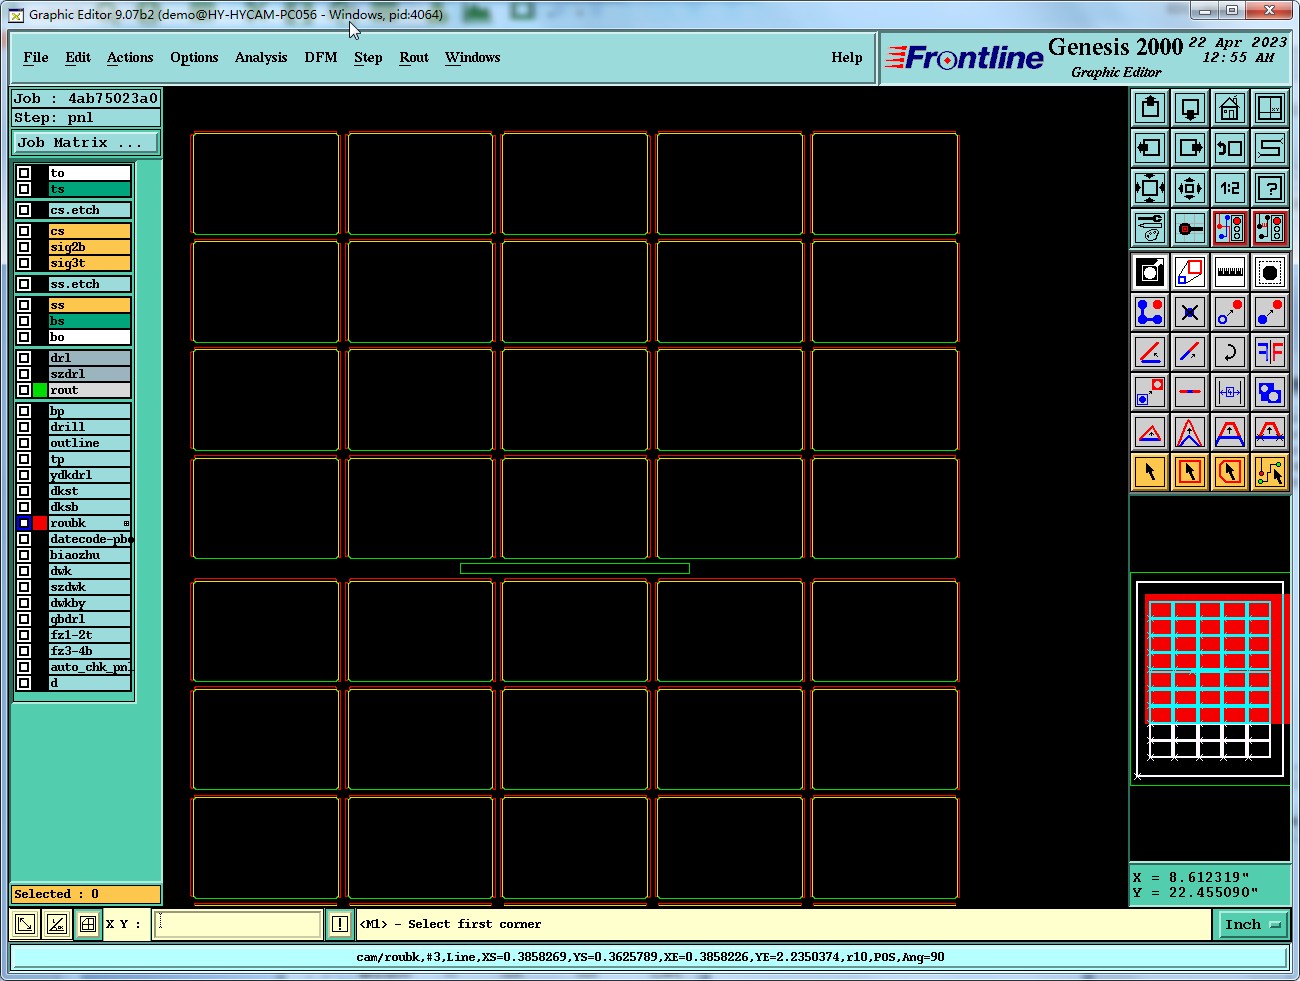This screenshot has height=981, width=1300.
Task: Toggle the checkbox for layer rout
Action: click(24, 390)
